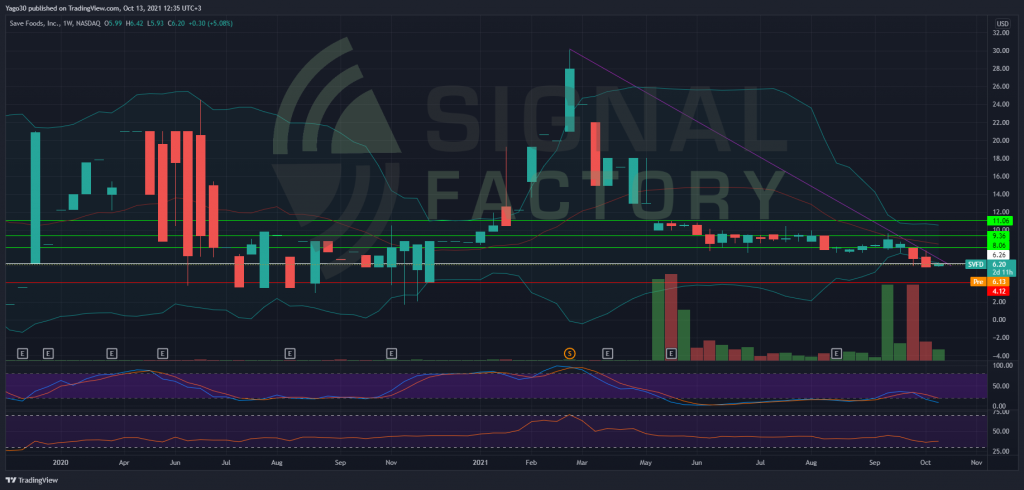Click the 25.00 RSI scale label
1024x490 pixels.
click(1002, 451)
